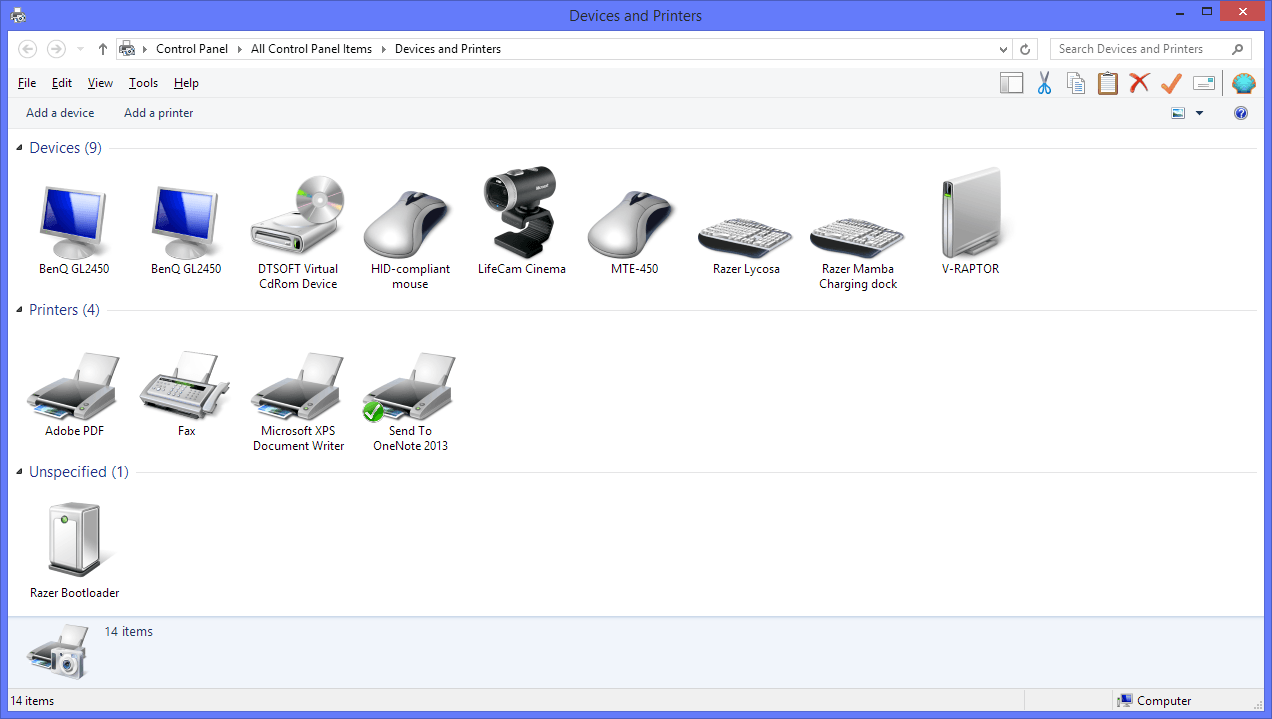The width and height of the screenshot is (1272, 719).
Task: Collapse the Printers (4) group
Action: [x=20, y=310]
